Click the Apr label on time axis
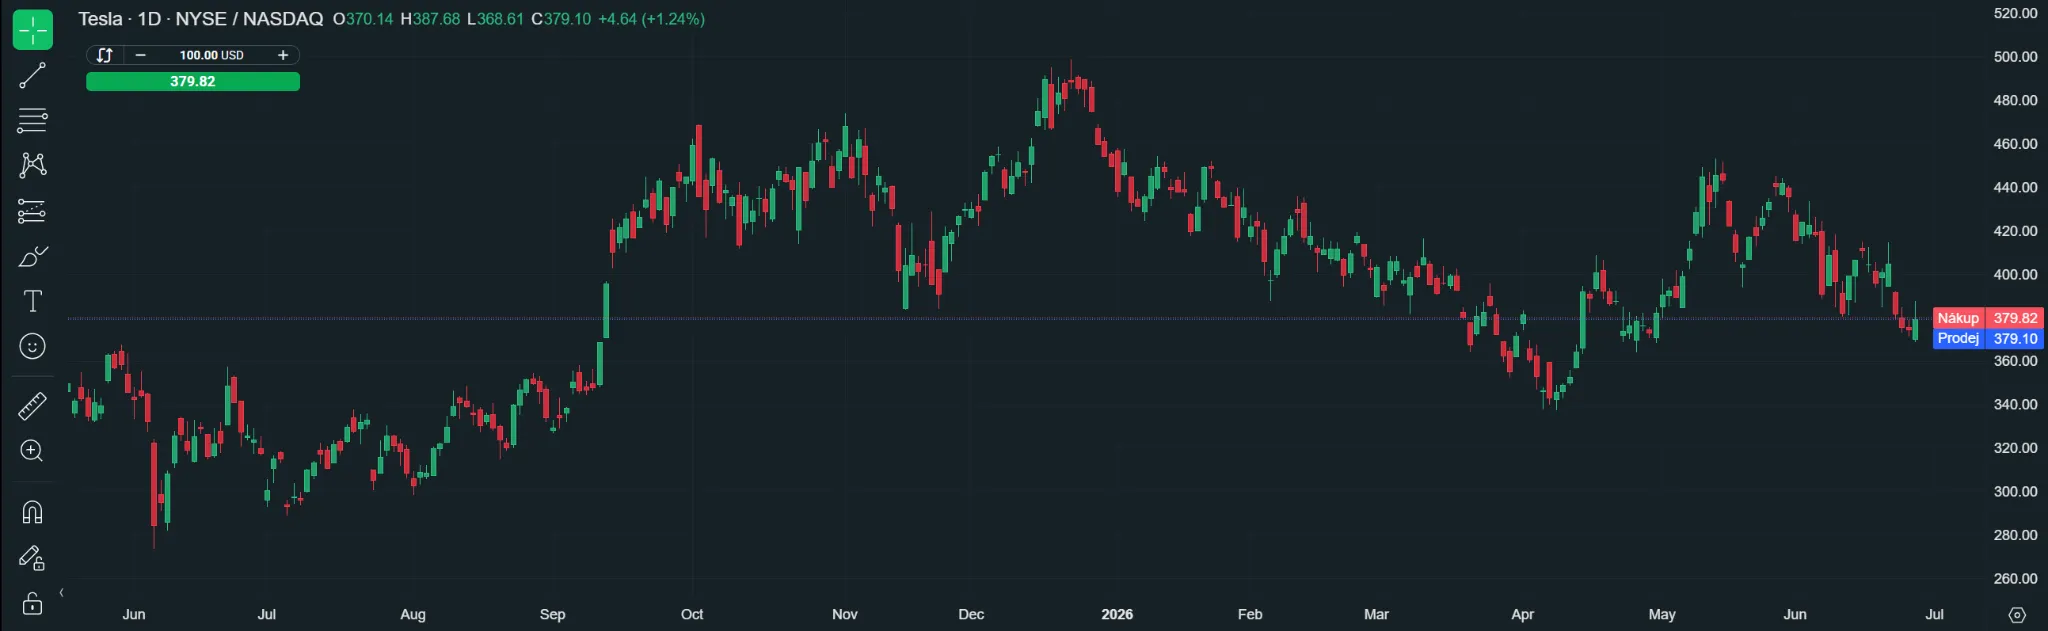This screenshot has height=631, width=2048. point(1522,614)
